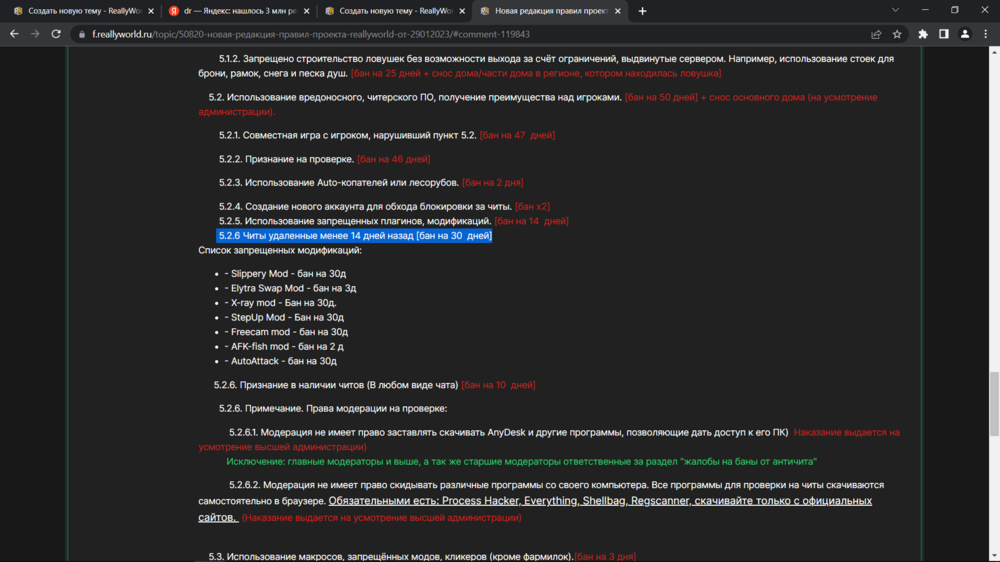
Task: Open a new tab with the plus button
Action: click(x=642, y=11)
